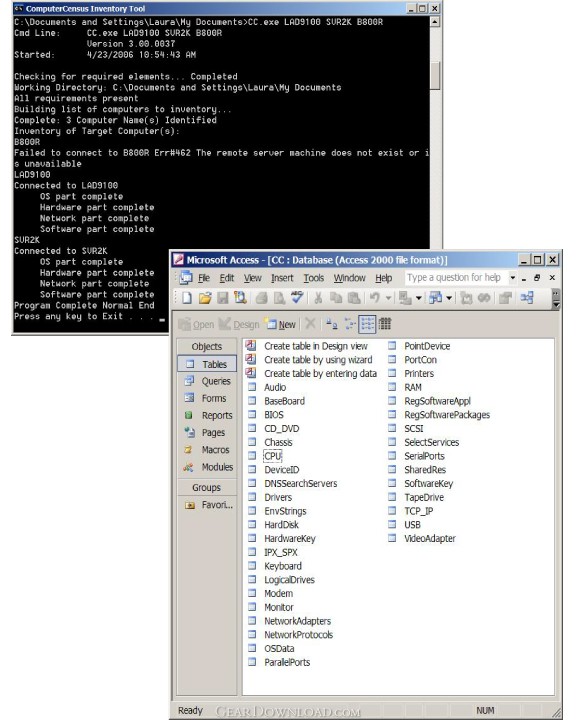Select Macros in Objects pane

pyautogui.click(x=207, y=450)
